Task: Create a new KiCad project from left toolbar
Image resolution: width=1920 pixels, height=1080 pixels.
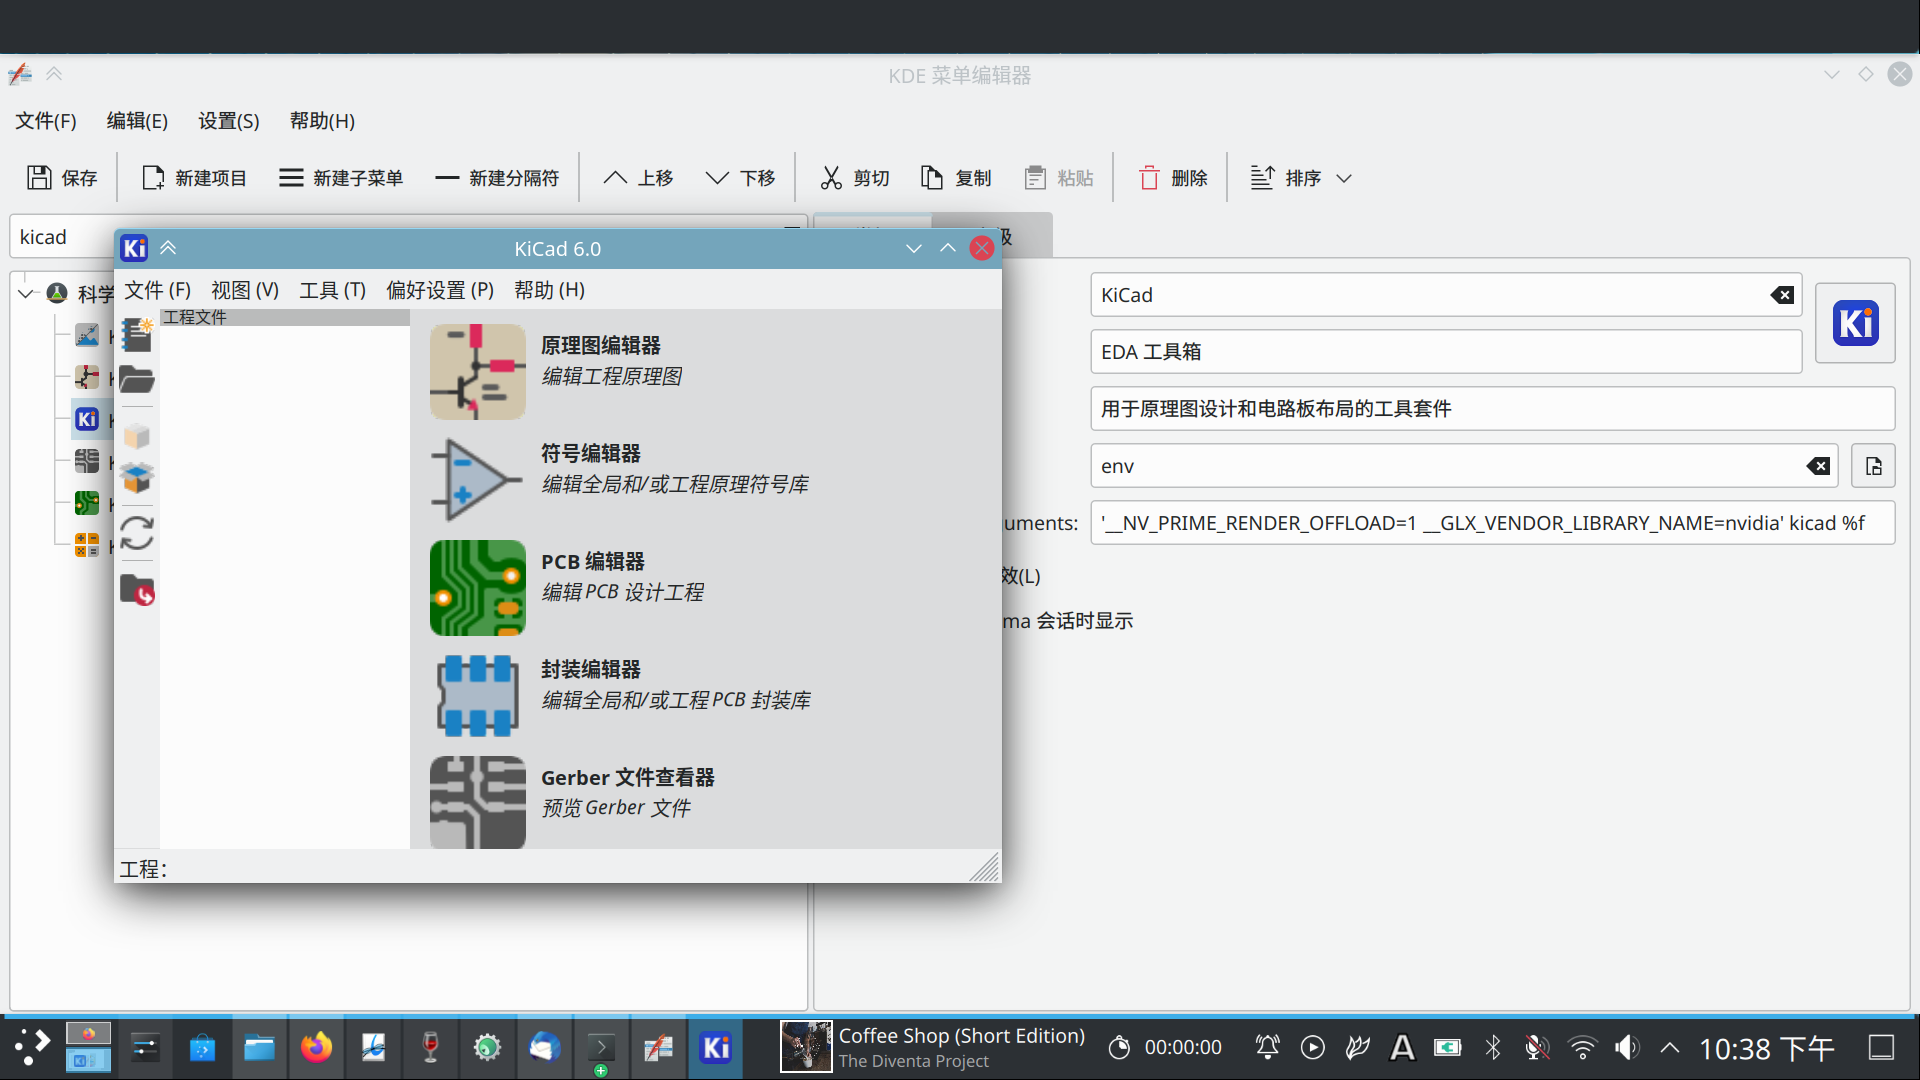Action: click(137, 335)
